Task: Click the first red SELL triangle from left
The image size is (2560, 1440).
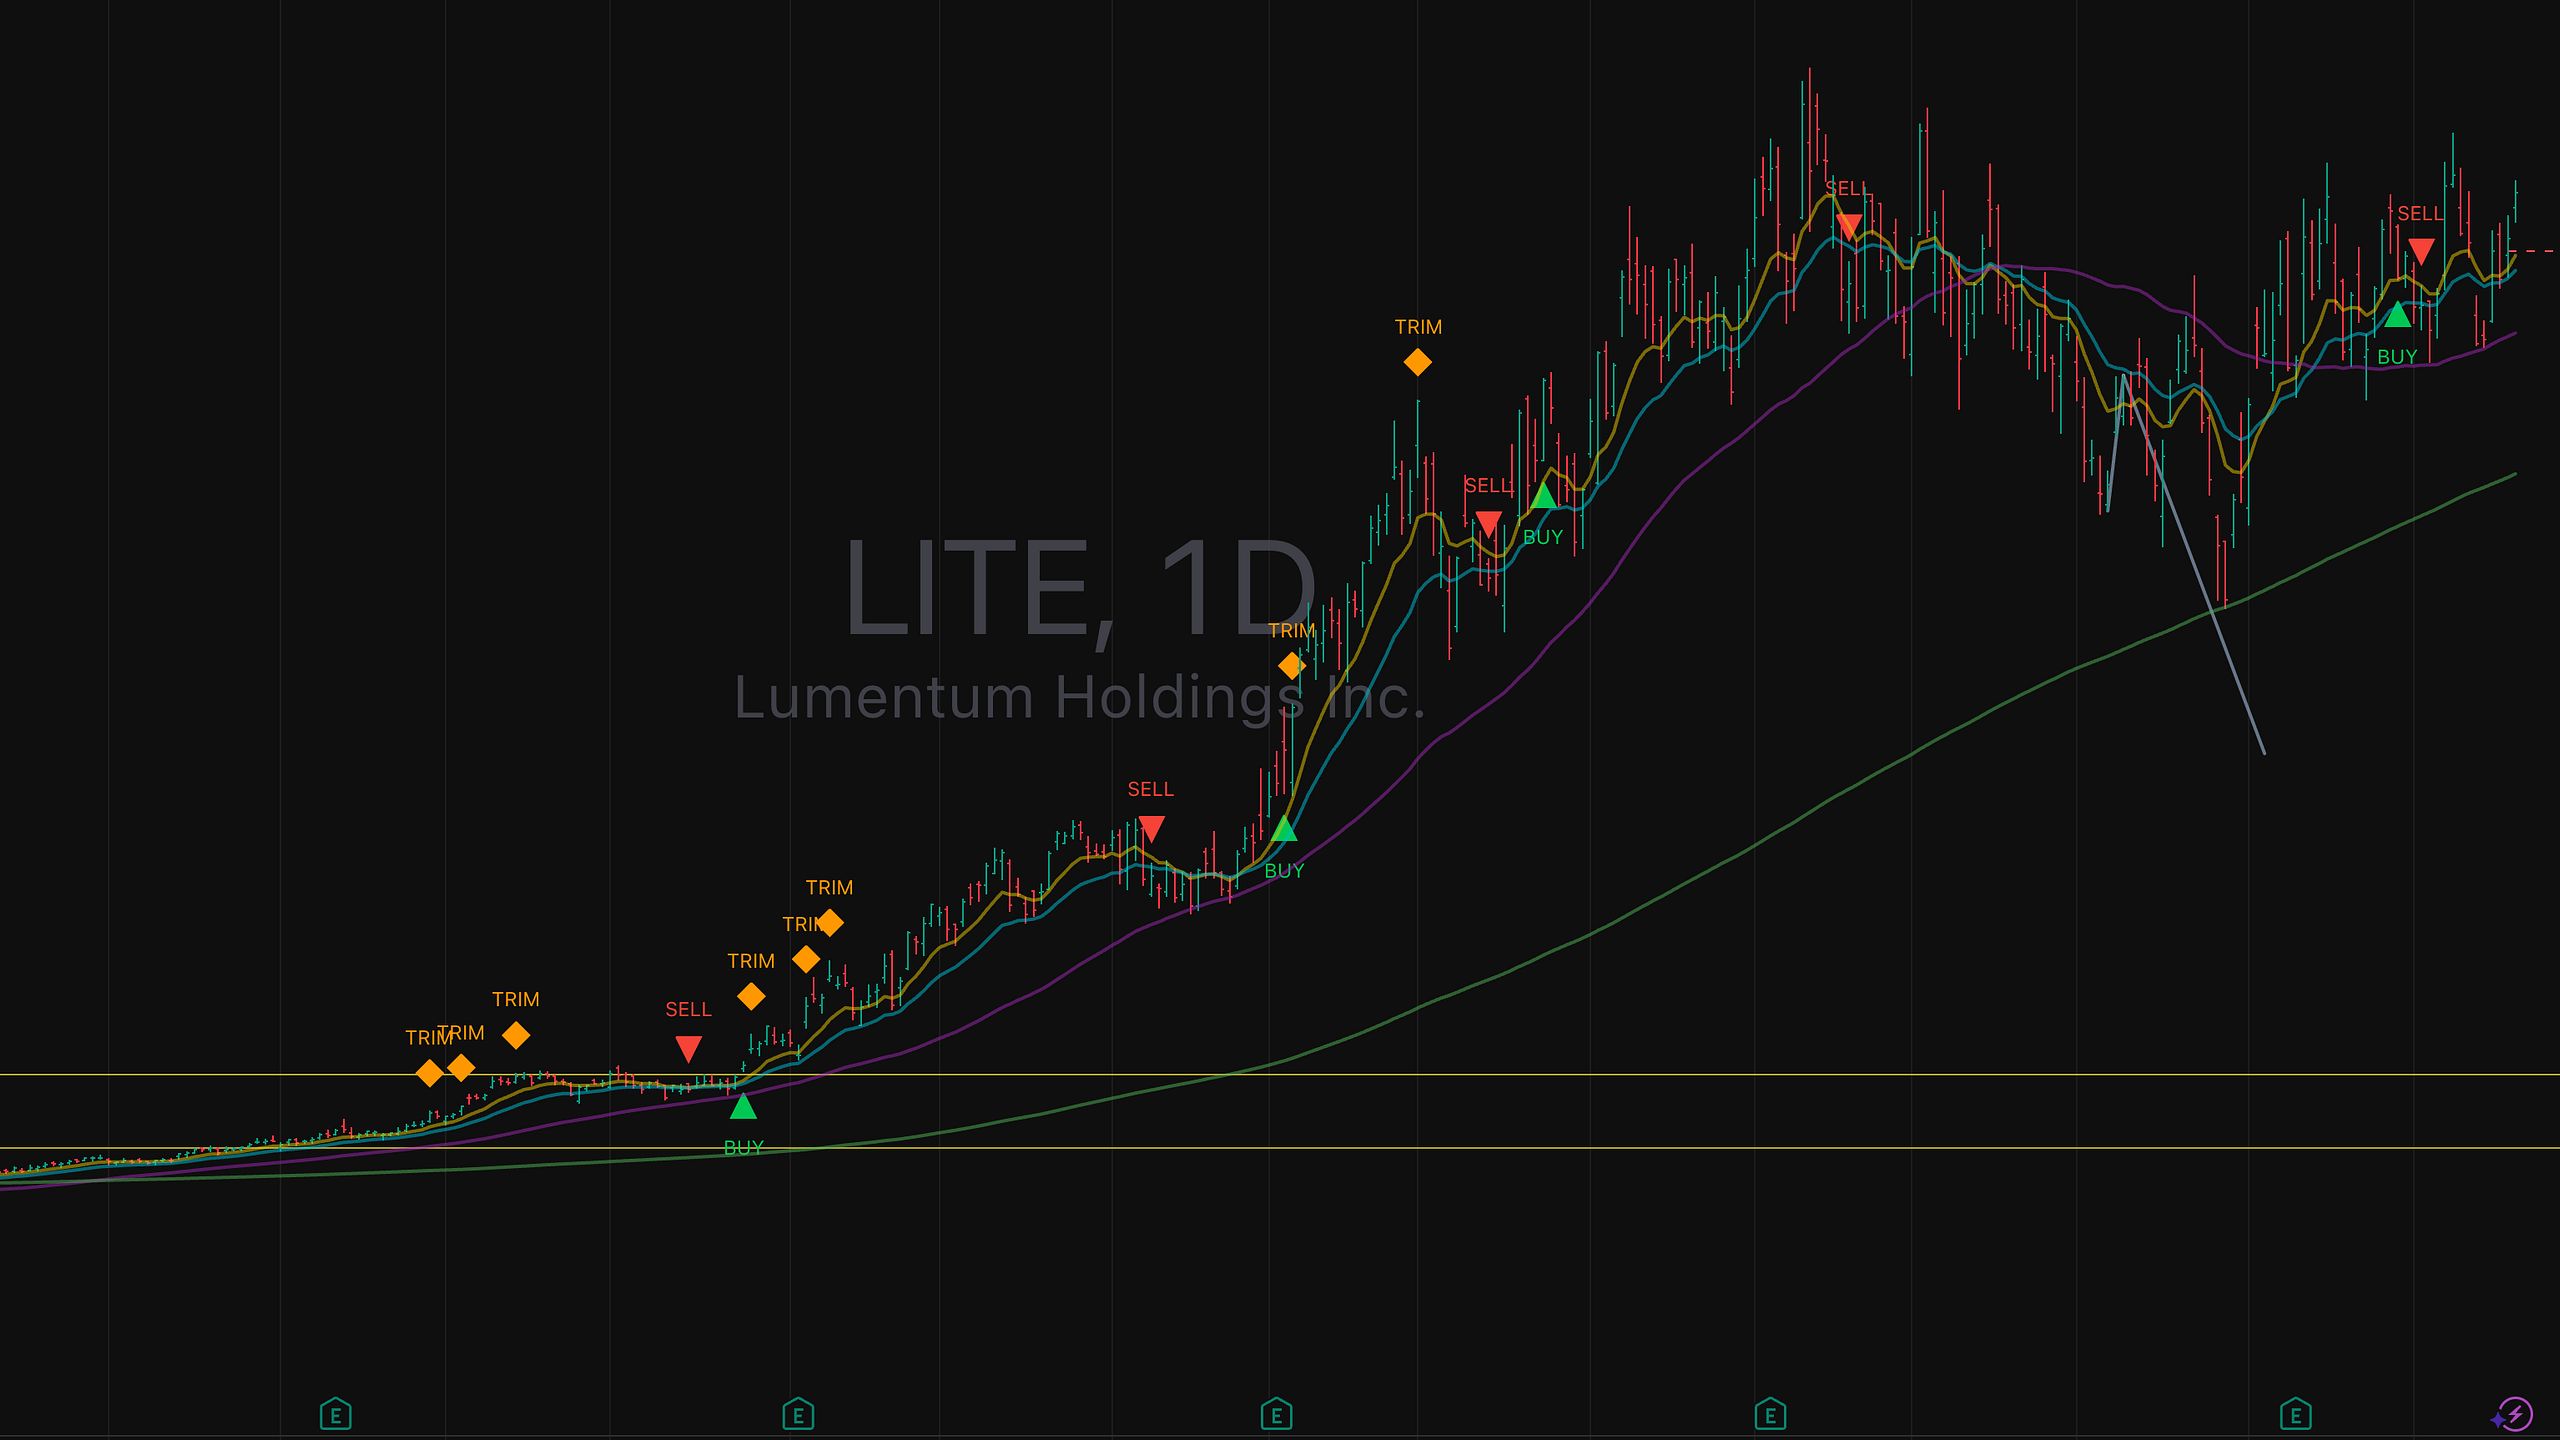Action: (688, 1048)
